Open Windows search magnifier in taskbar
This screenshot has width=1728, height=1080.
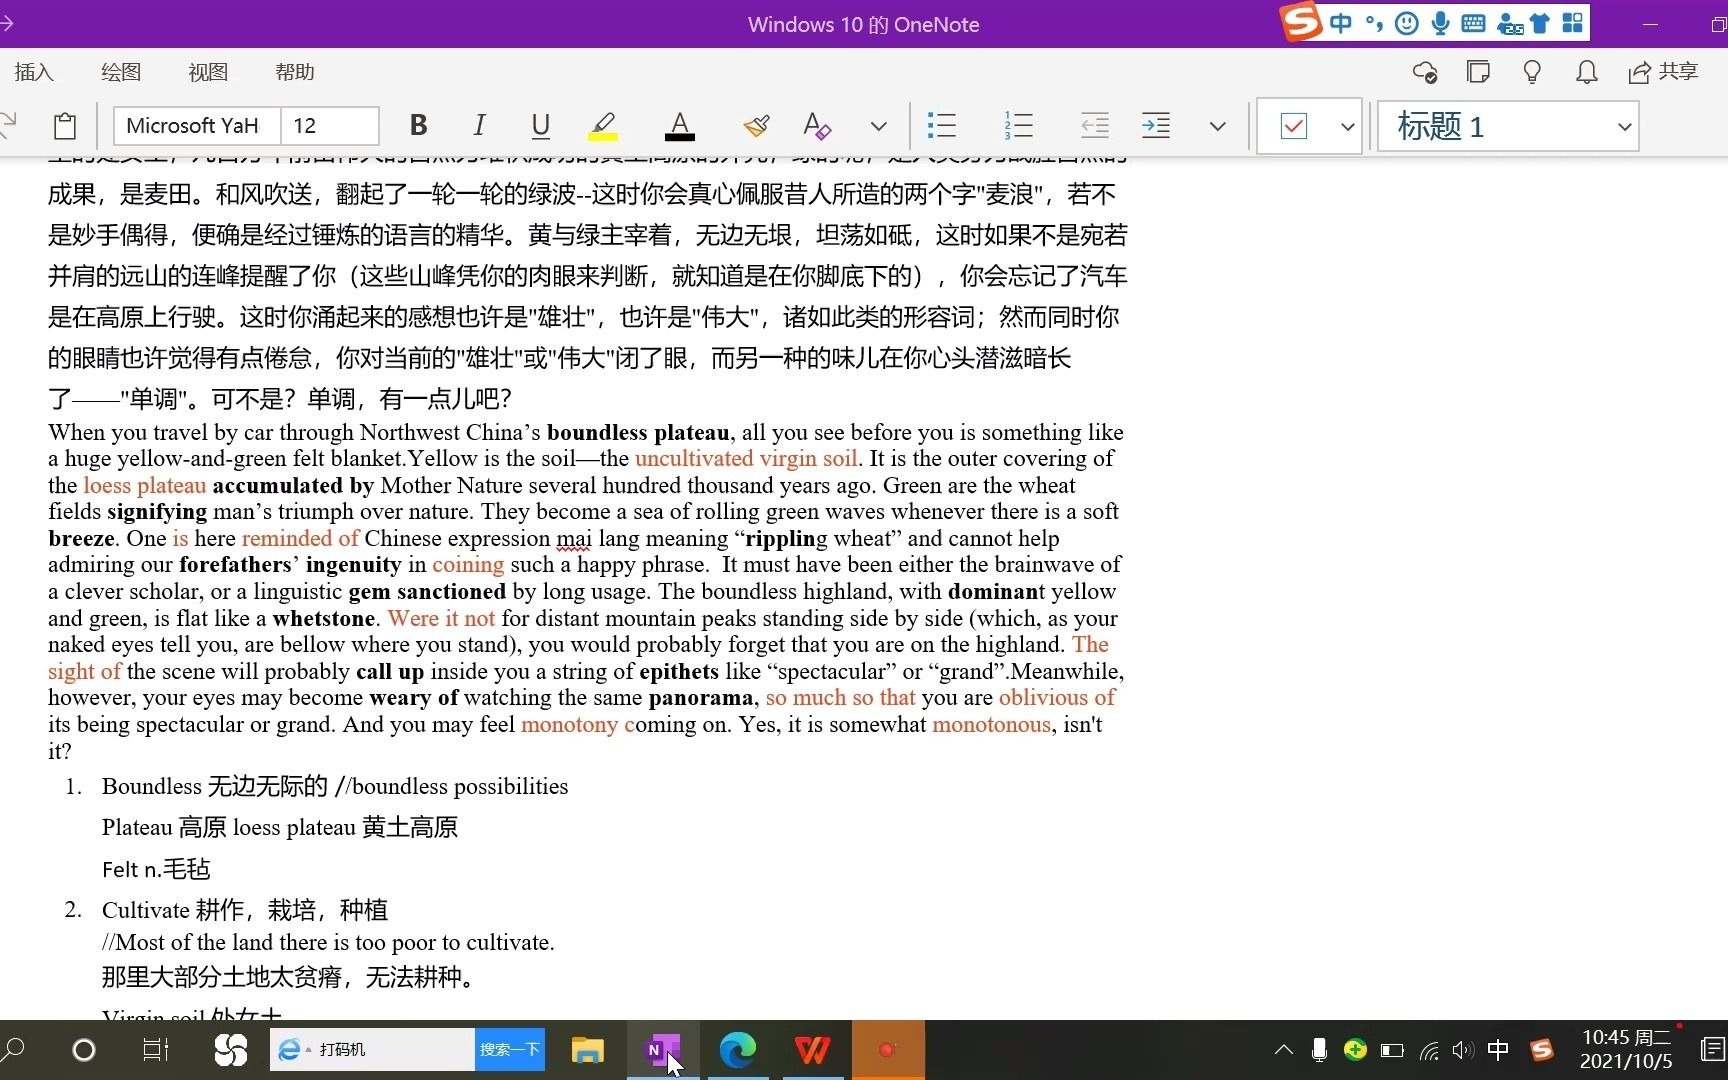14,1050
